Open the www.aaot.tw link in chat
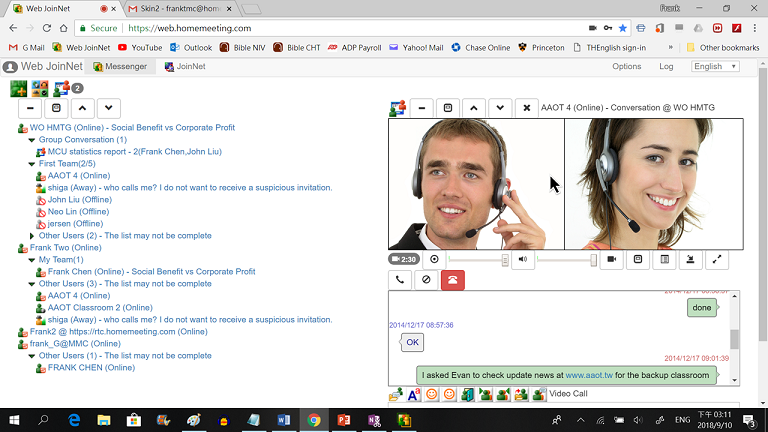The height and width of the screenshot is (432, 768). coord(588,375)
